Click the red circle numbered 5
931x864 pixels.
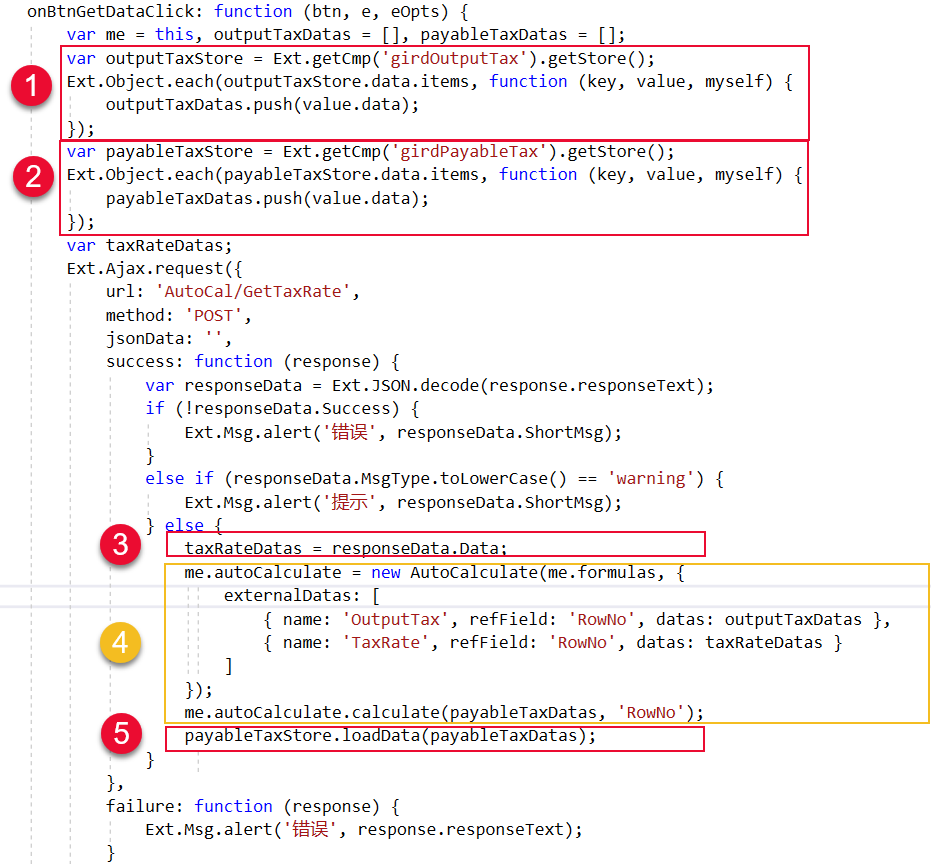click(123, 735)
